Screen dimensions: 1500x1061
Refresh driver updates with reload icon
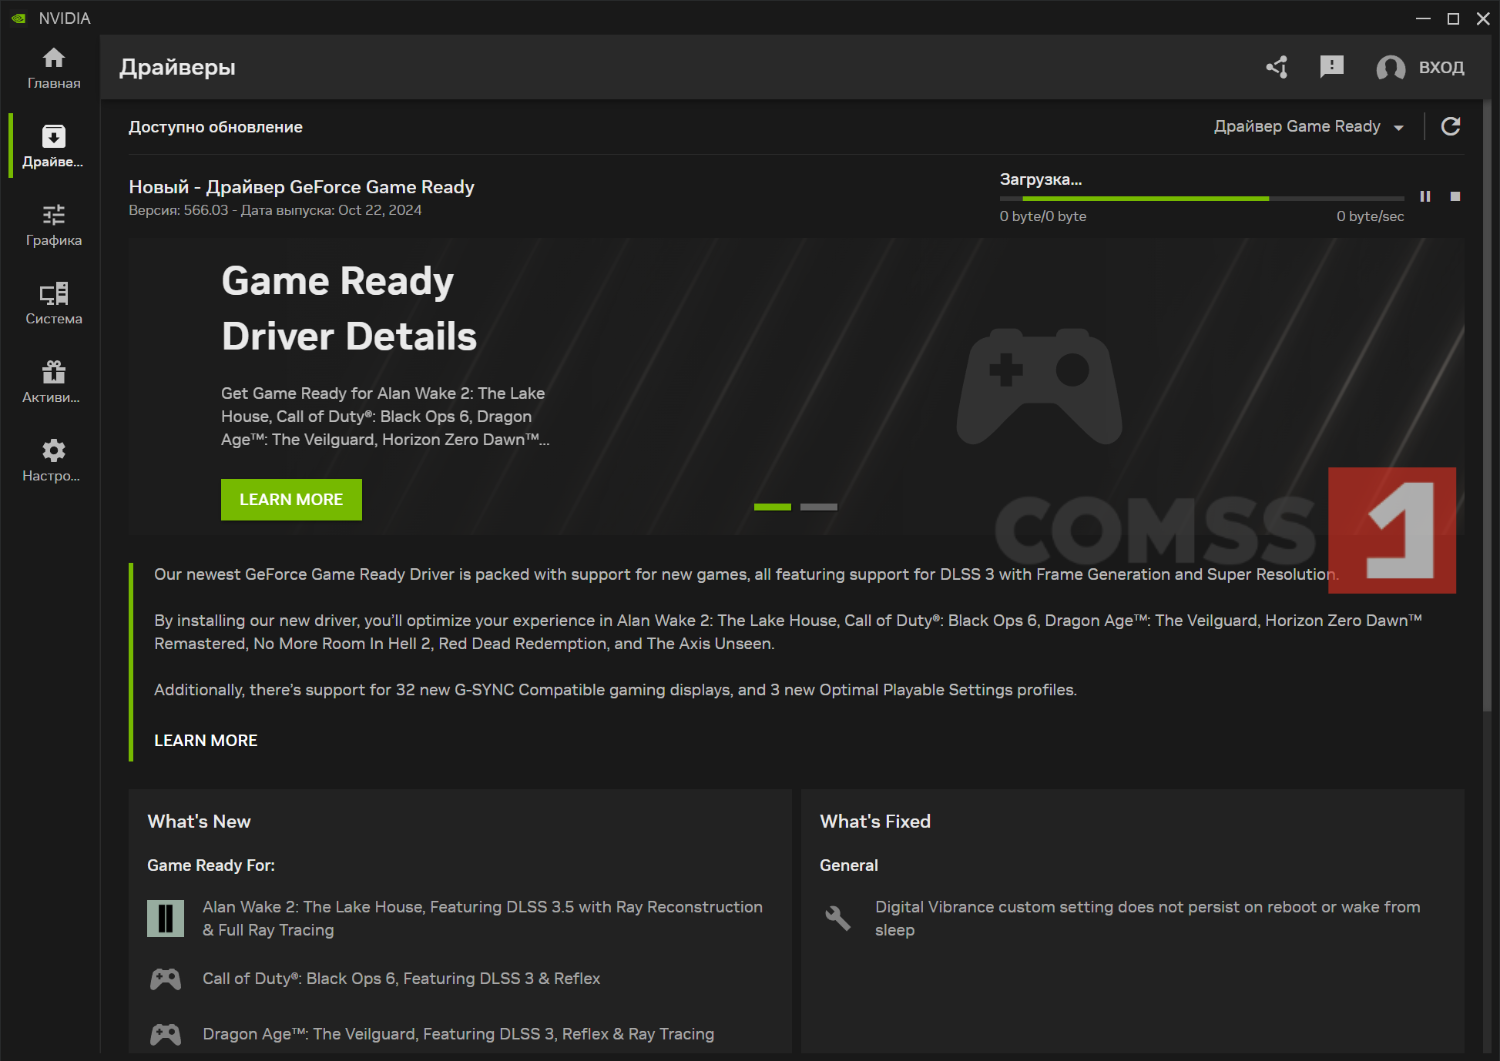pyautogui.click(x=1451, y=126)
